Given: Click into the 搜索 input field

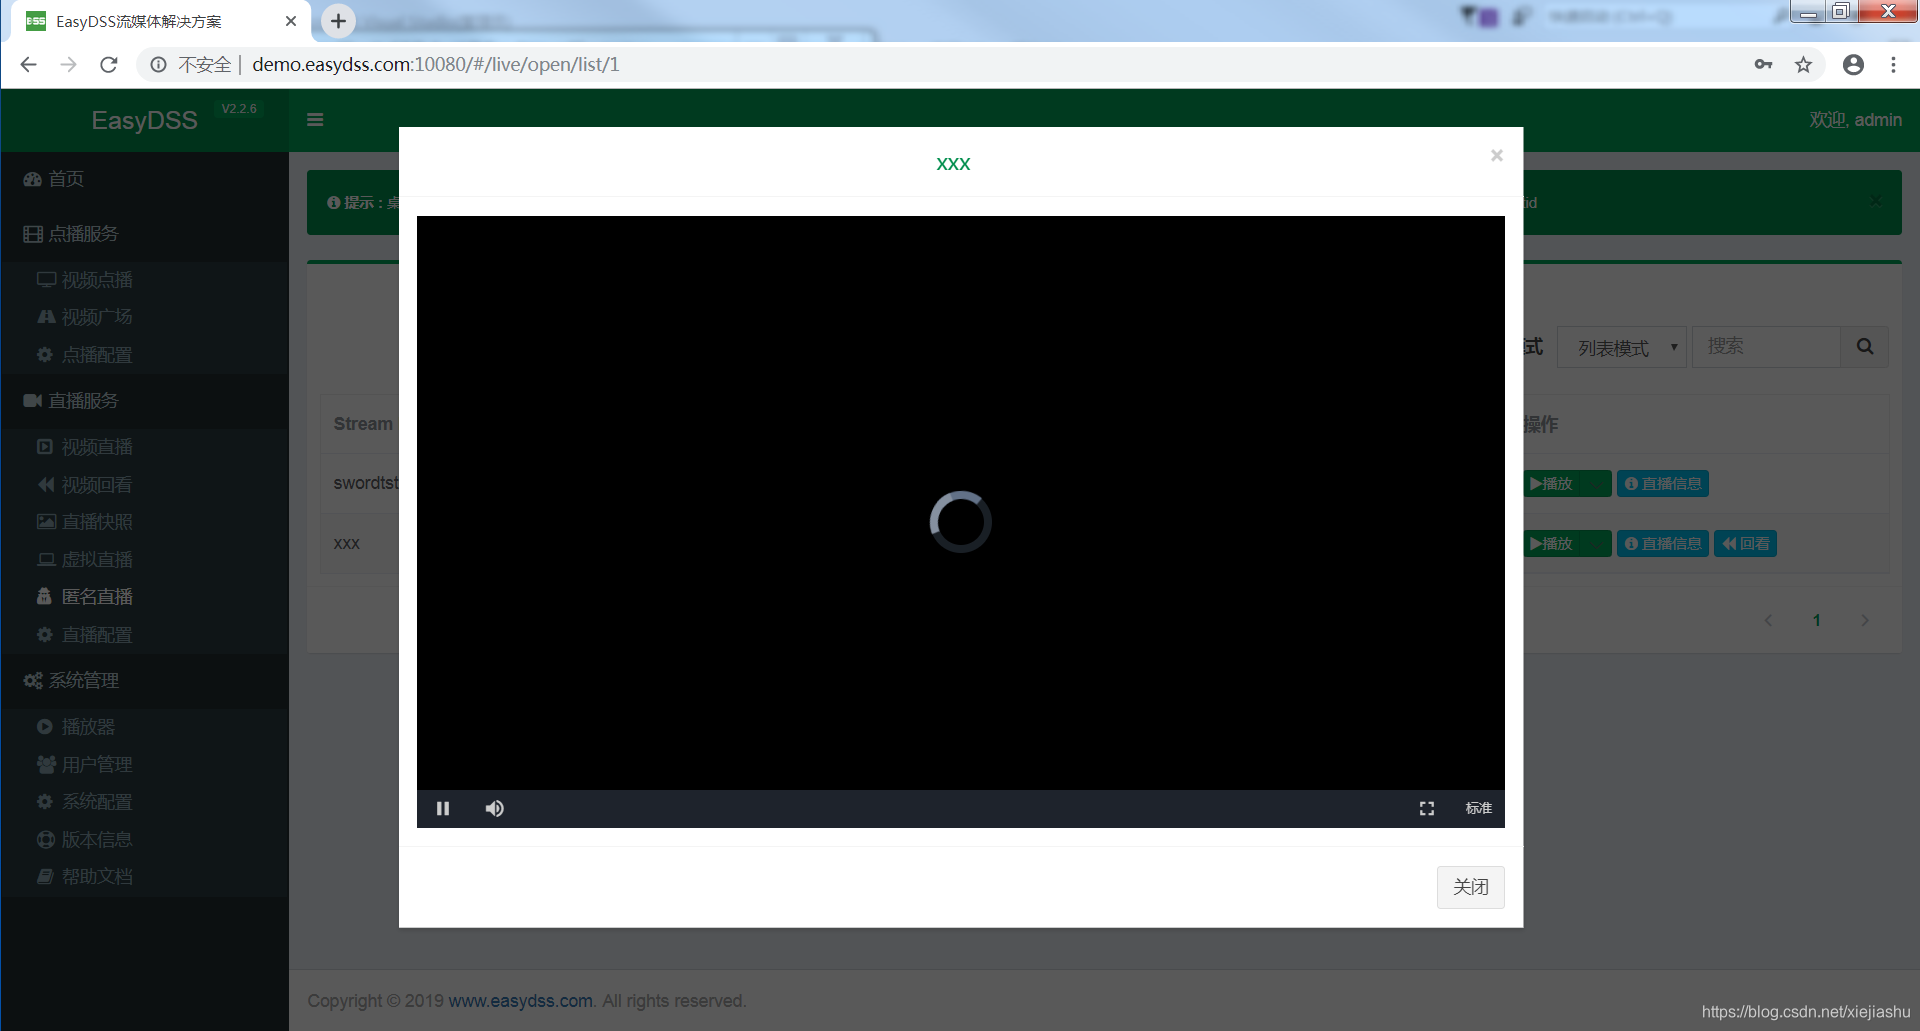Looking at the screenshot, I should [1766, 347].
